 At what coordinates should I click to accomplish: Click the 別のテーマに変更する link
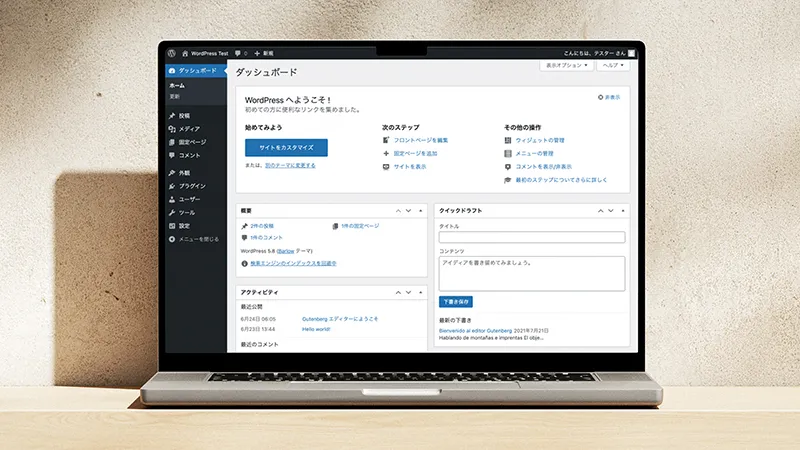[290, 165]
